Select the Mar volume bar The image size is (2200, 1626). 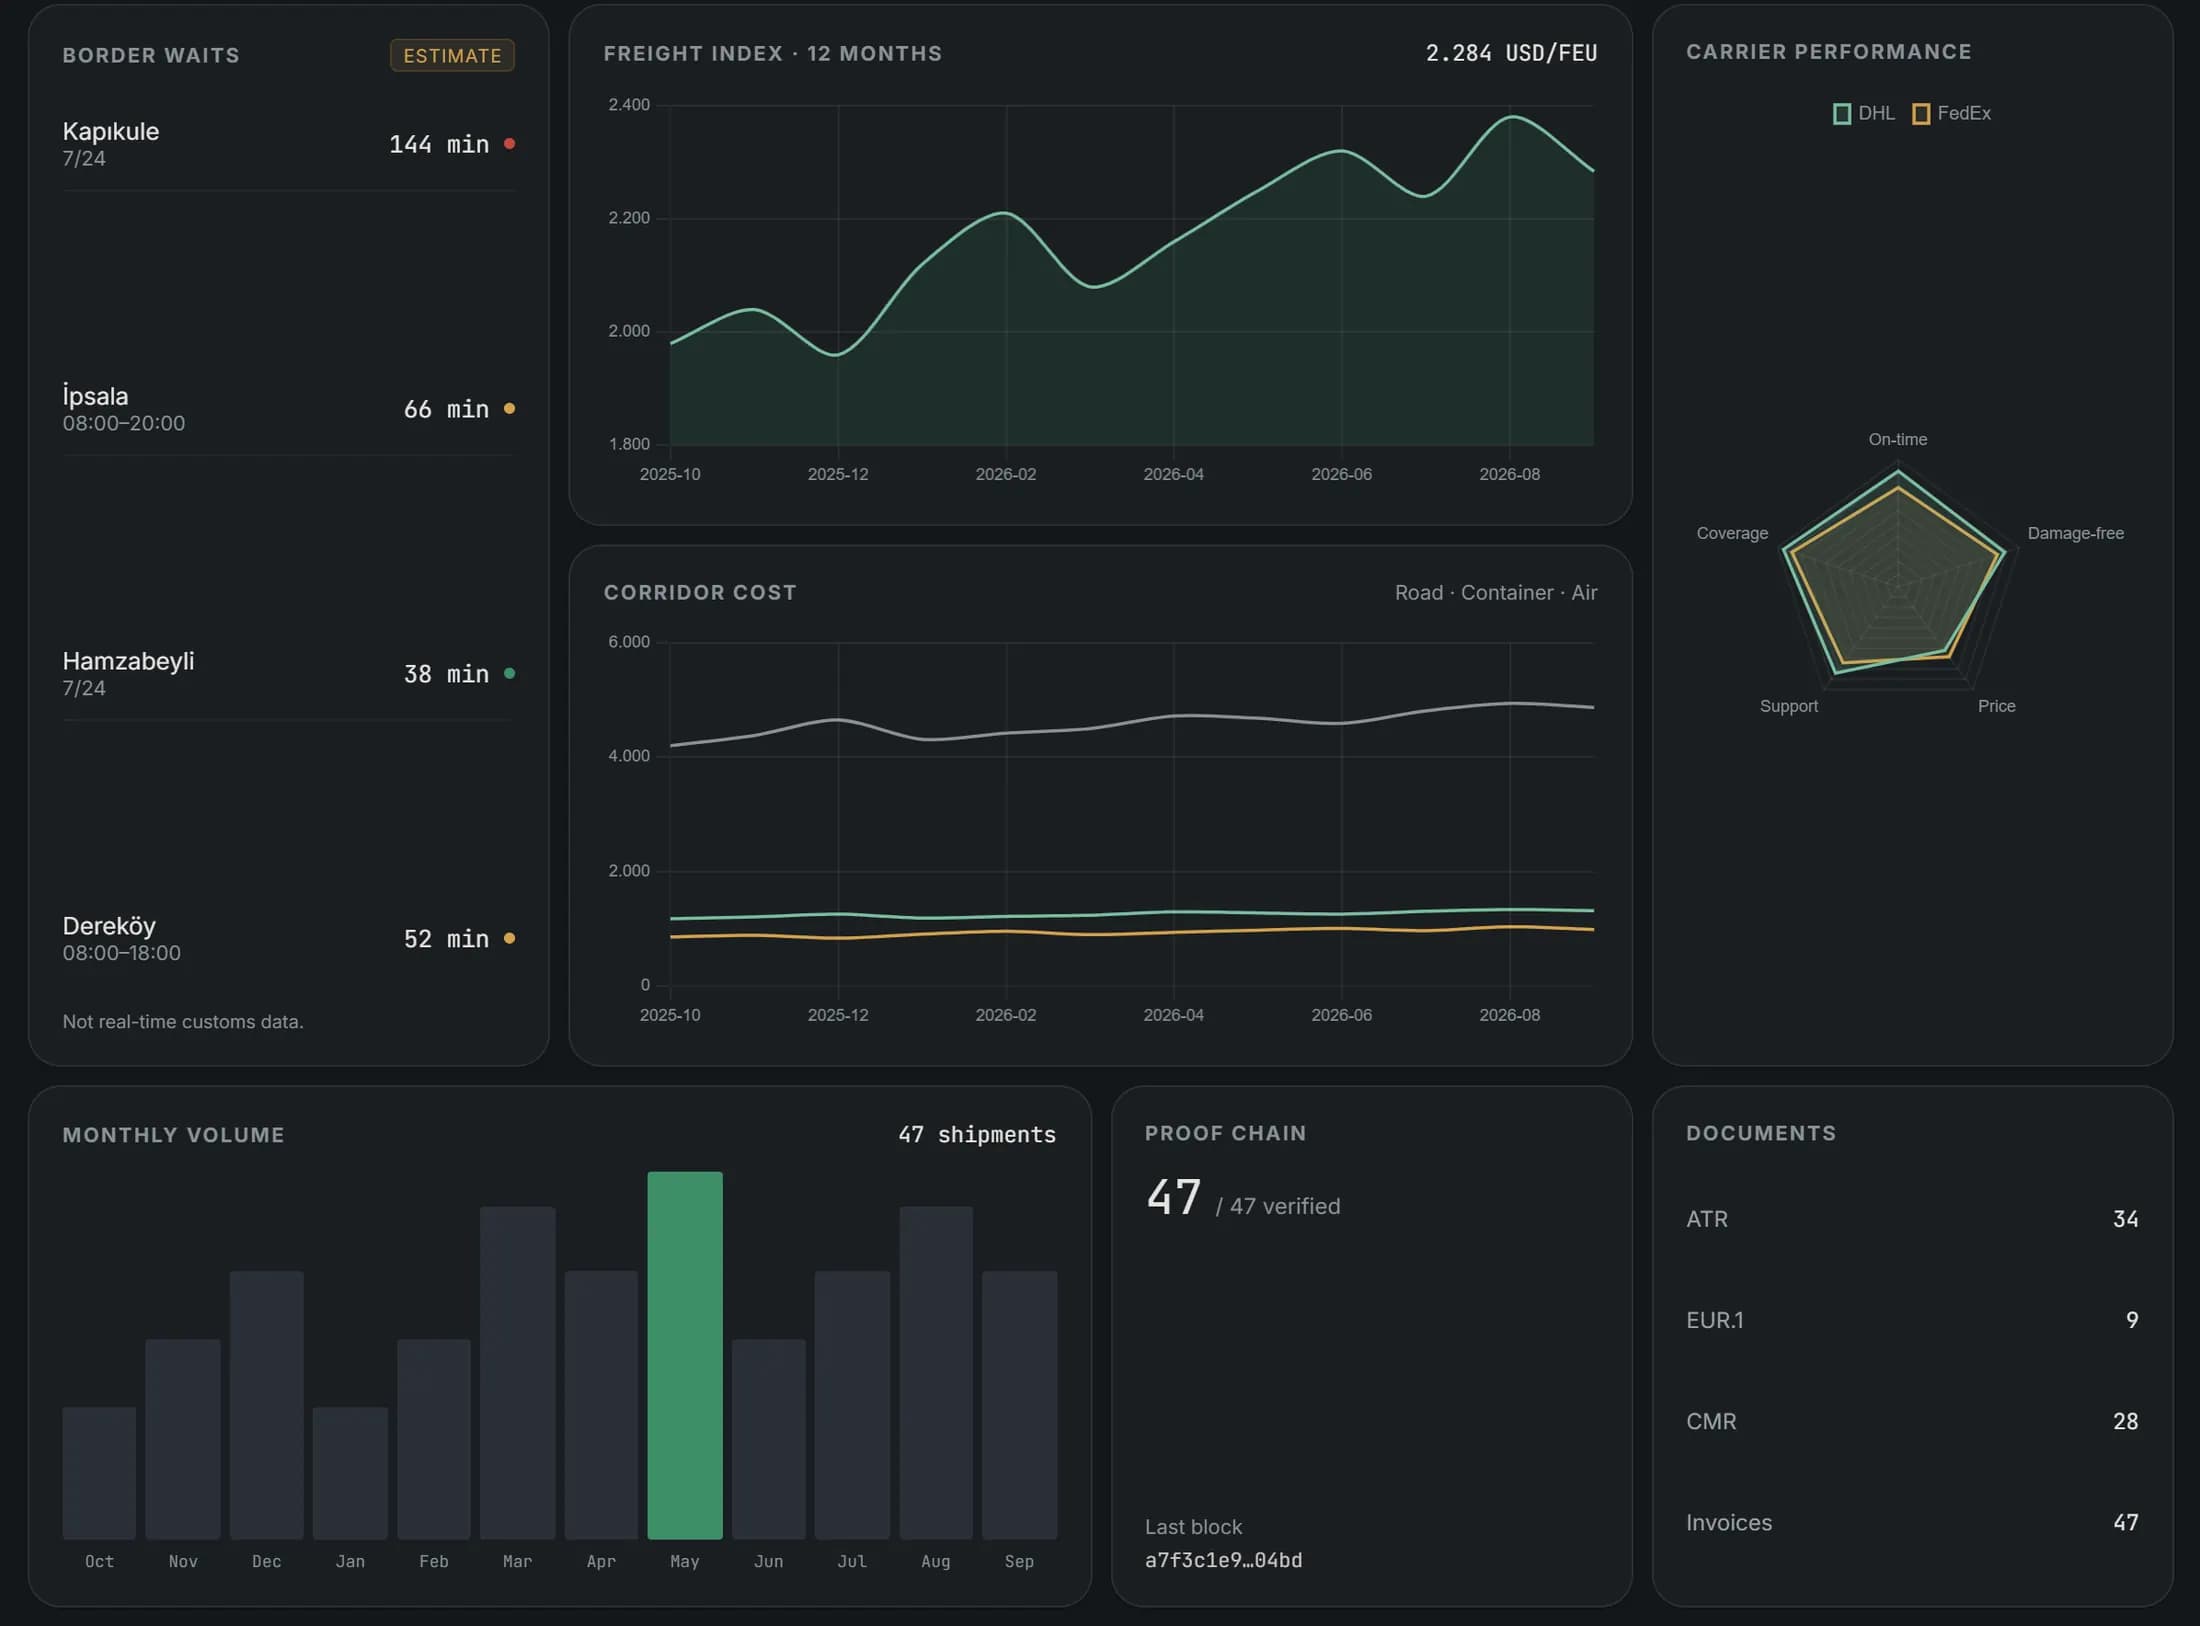click(517, 1373)
